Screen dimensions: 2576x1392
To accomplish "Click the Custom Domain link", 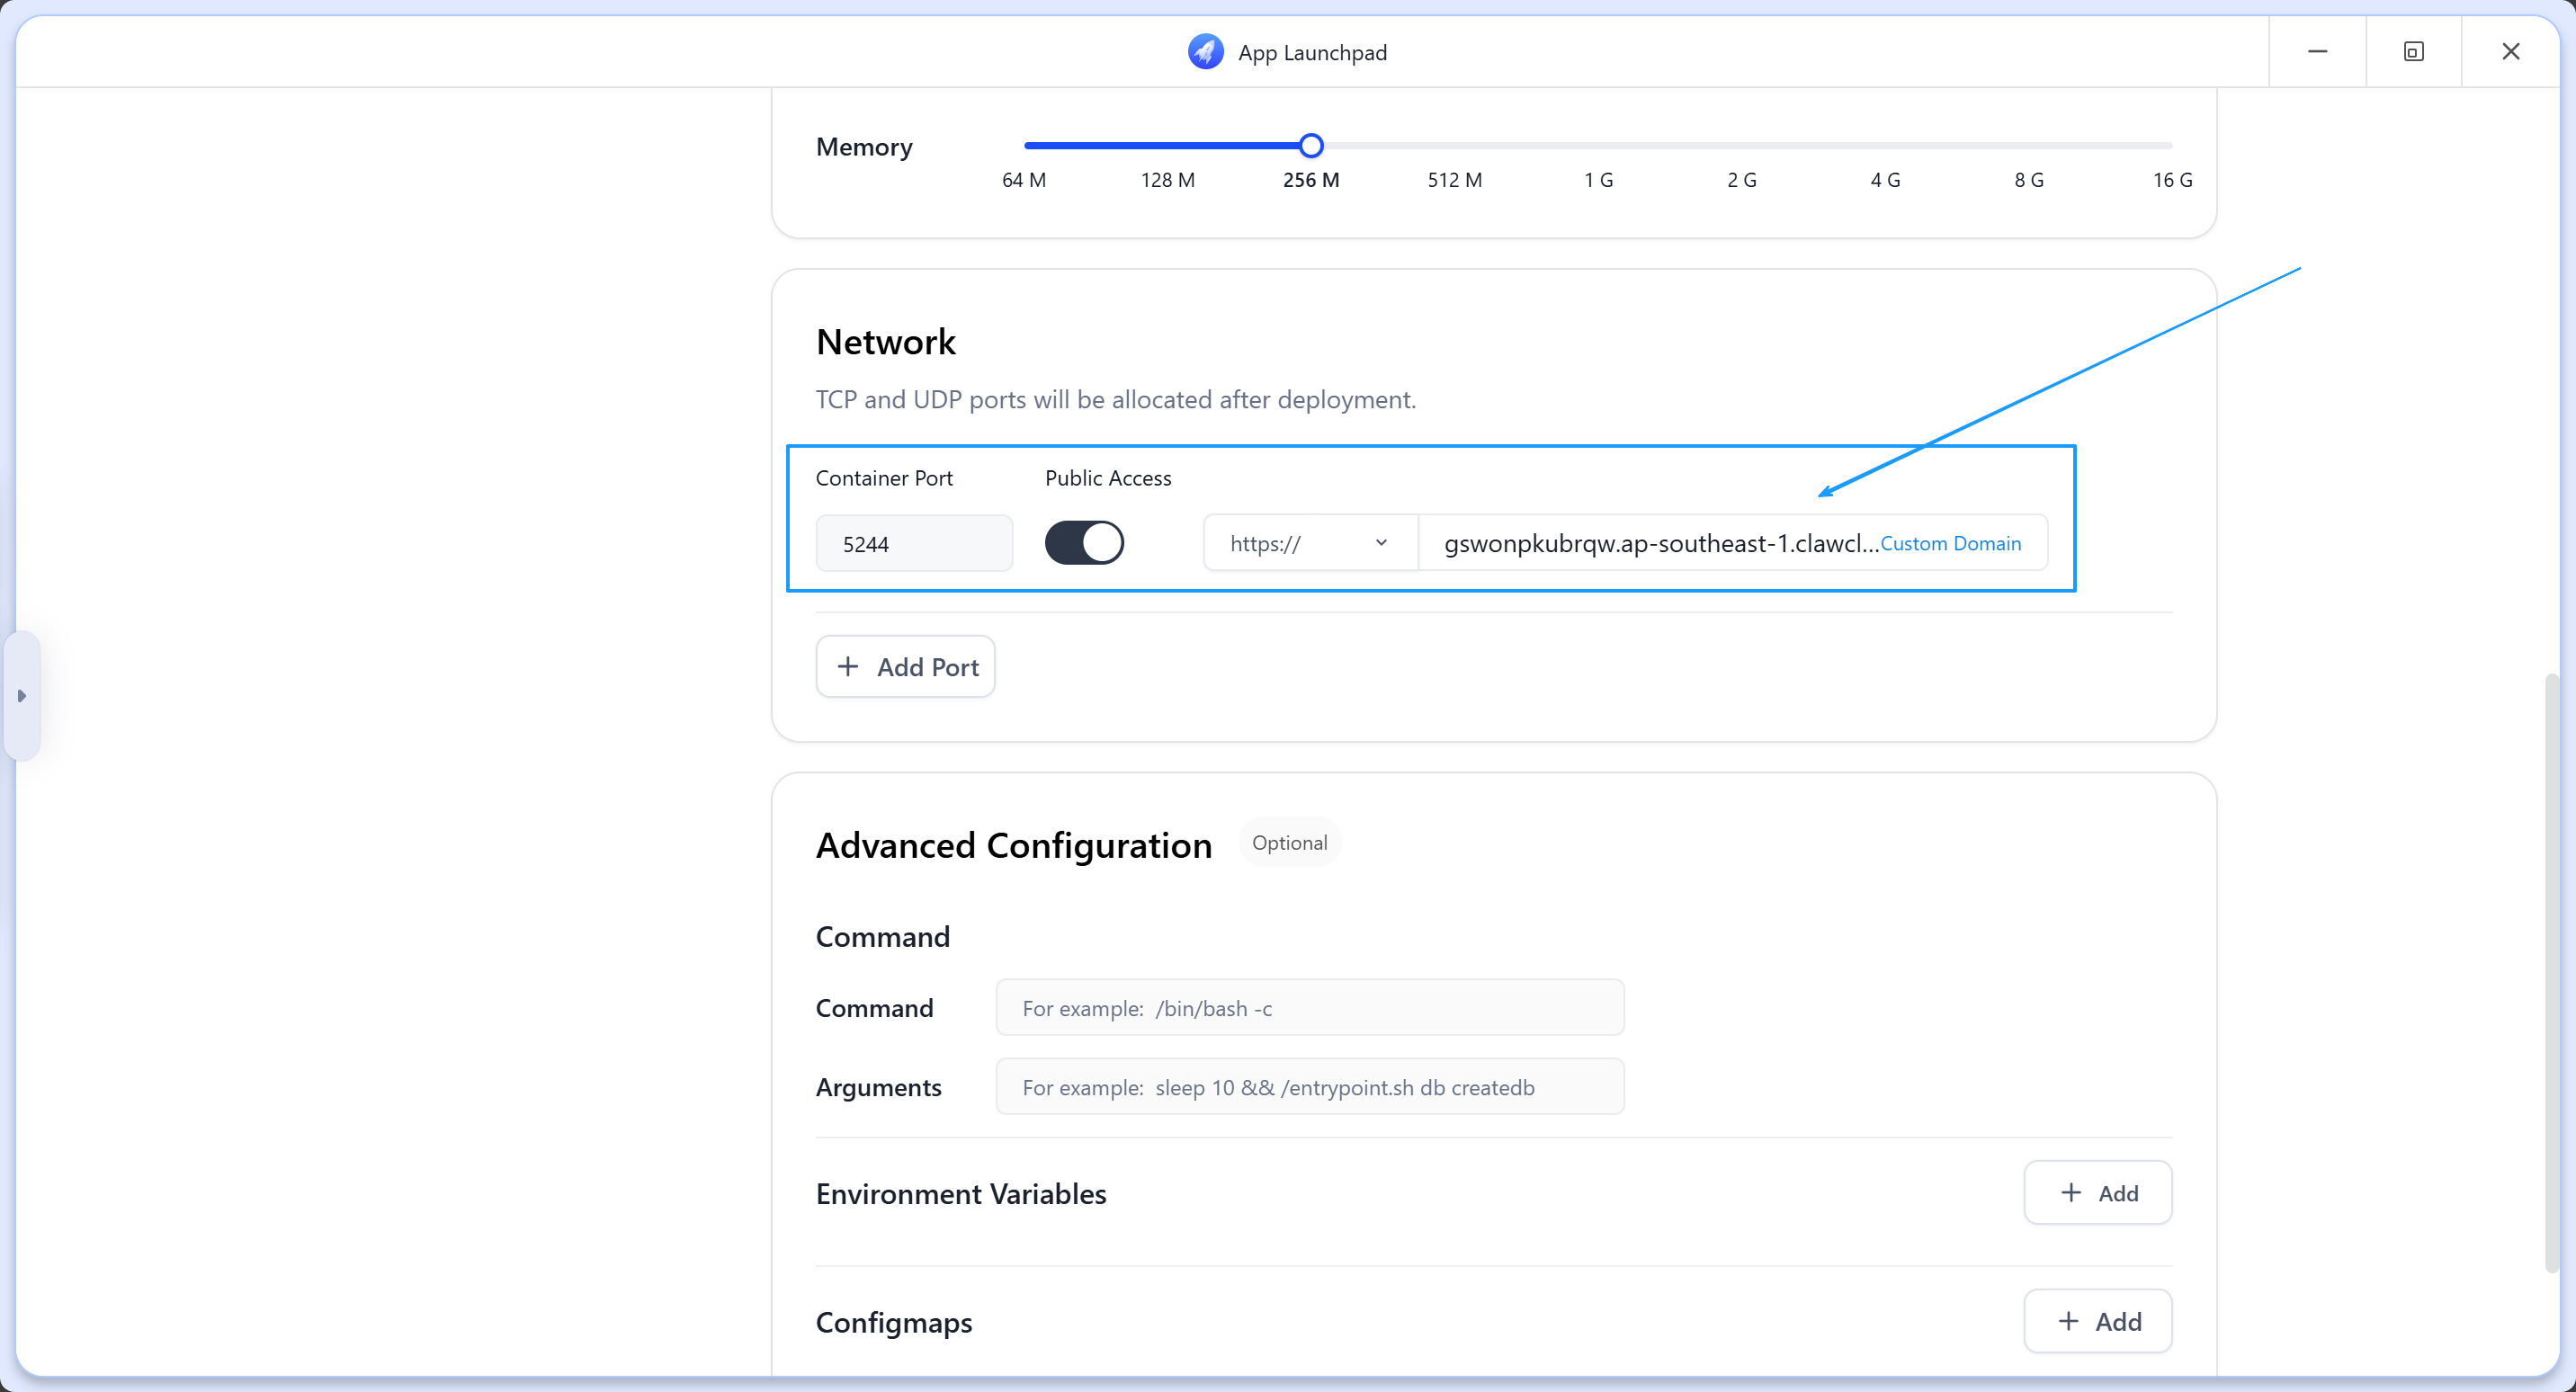I will [x=1951, y=543].
